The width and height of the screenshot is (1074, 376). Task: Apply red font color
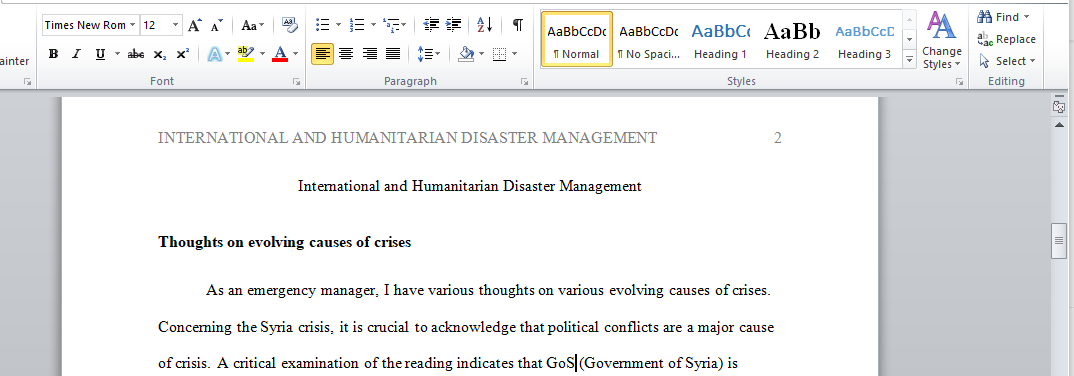pos(279,54)
